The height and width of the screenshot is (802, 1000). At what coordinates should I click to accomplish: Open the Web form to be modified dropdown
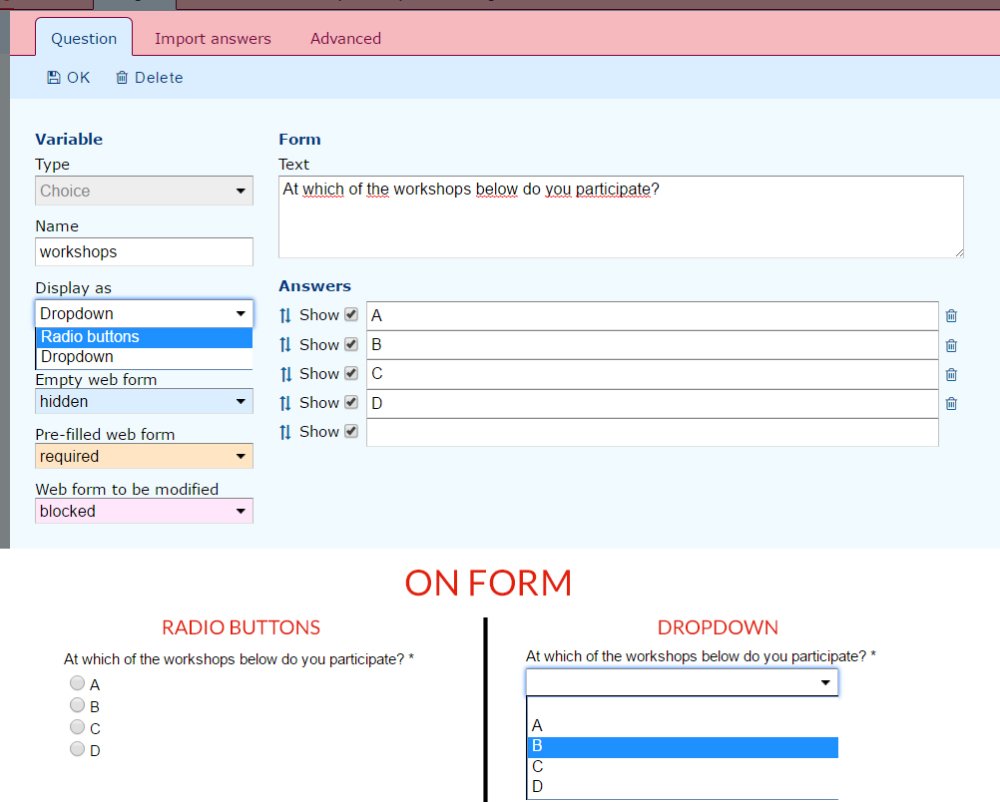point(144,511)
